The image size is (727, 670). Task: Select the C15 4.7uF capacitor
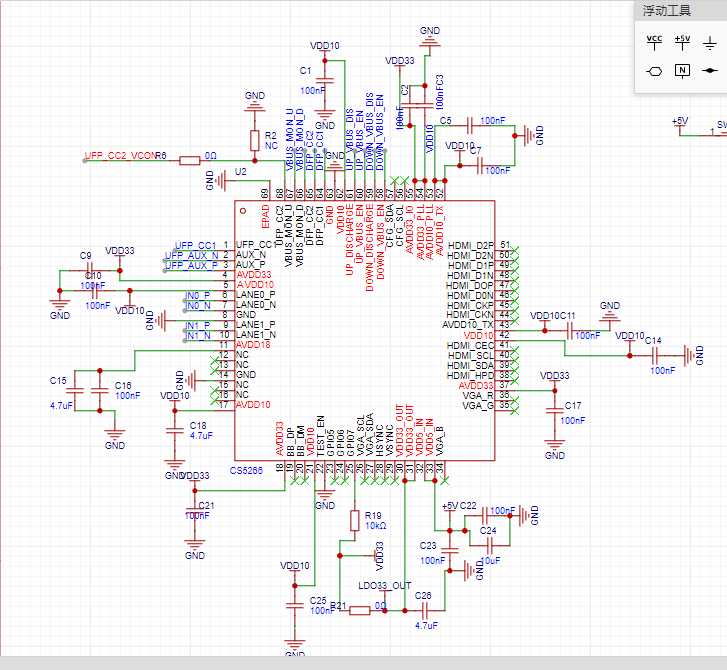click(x=75, y=391)
